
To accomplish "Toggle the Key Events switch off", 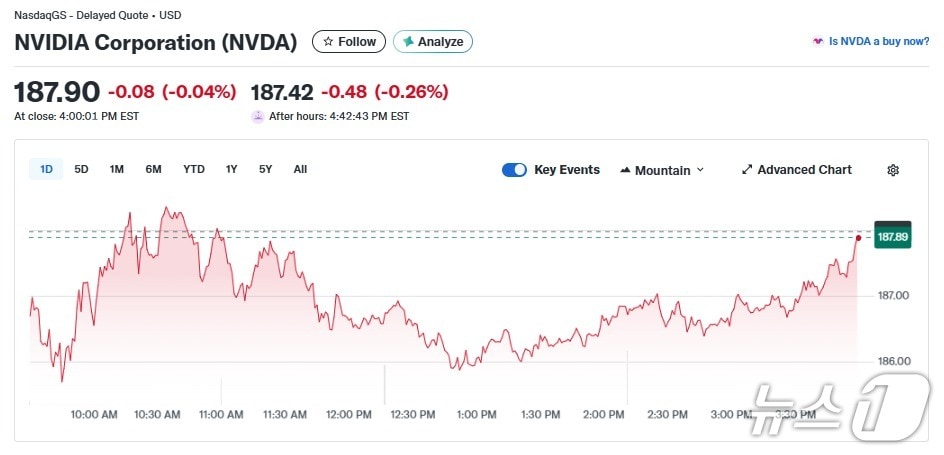I will click(x=514, y=170).
